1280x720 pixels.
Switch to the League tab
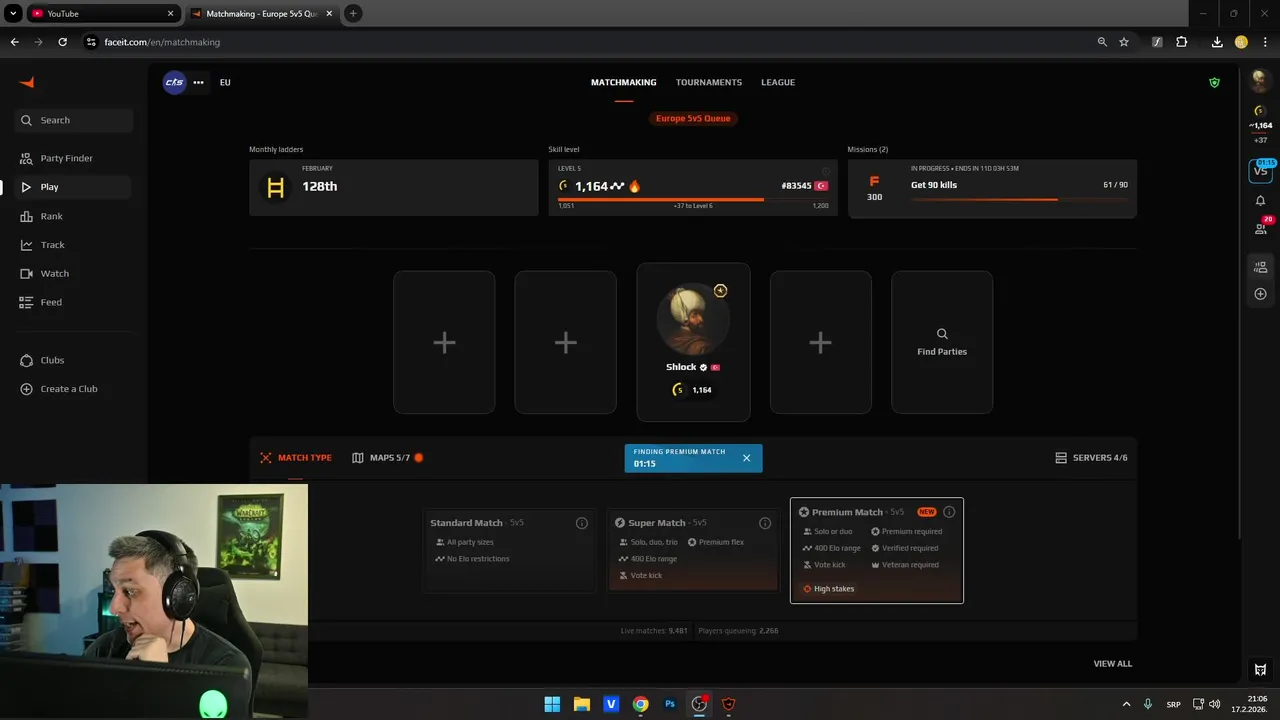pos(778,82)
